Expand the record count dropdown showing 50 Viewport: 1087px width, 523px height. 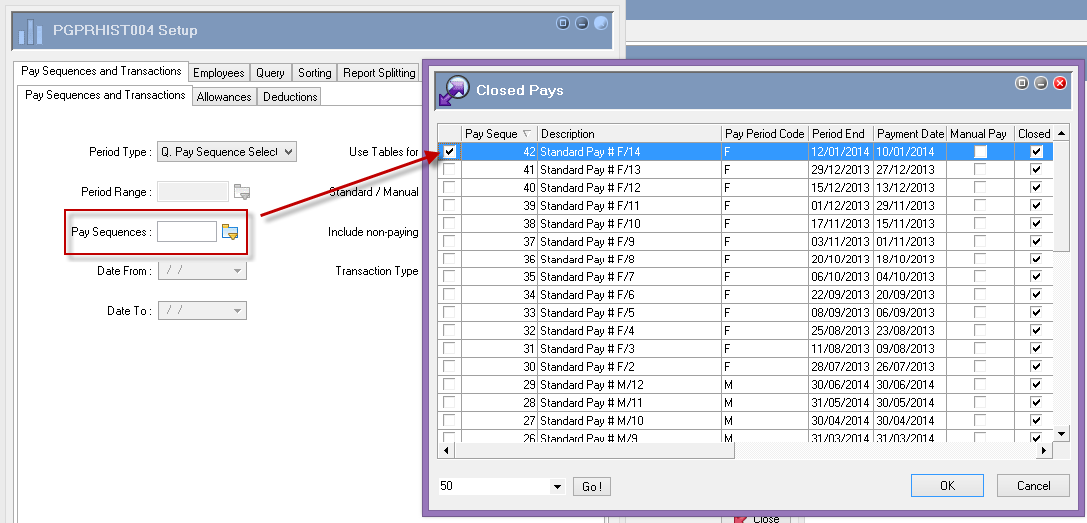(x=557, y=487)
